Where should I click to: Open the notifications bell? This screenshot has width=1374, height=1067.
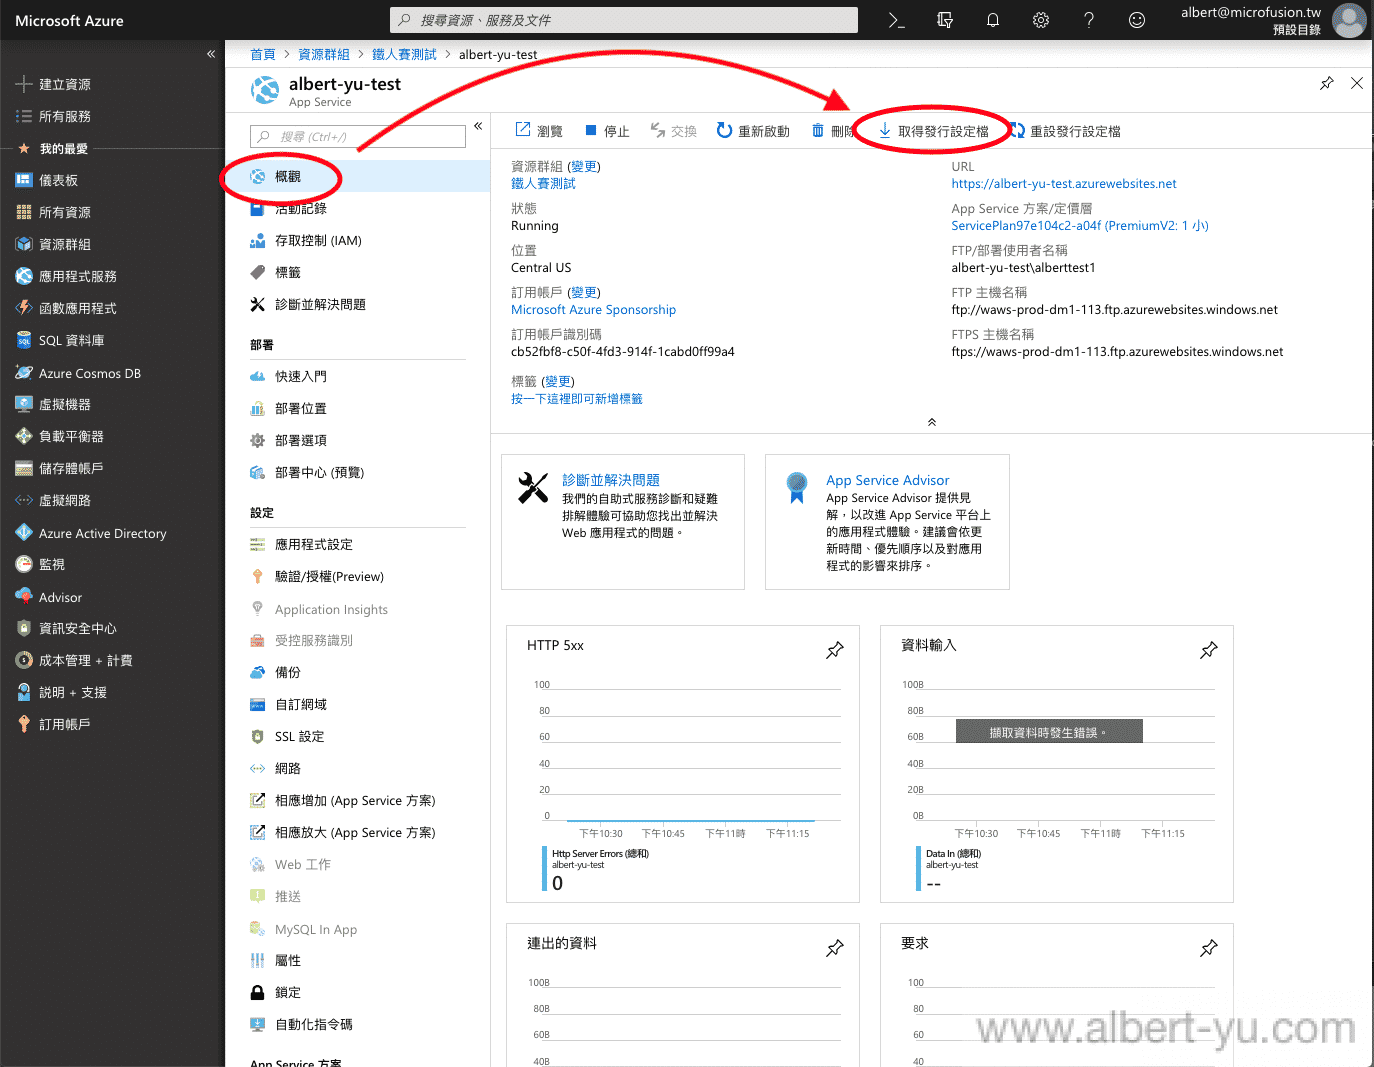click(992, 20)
